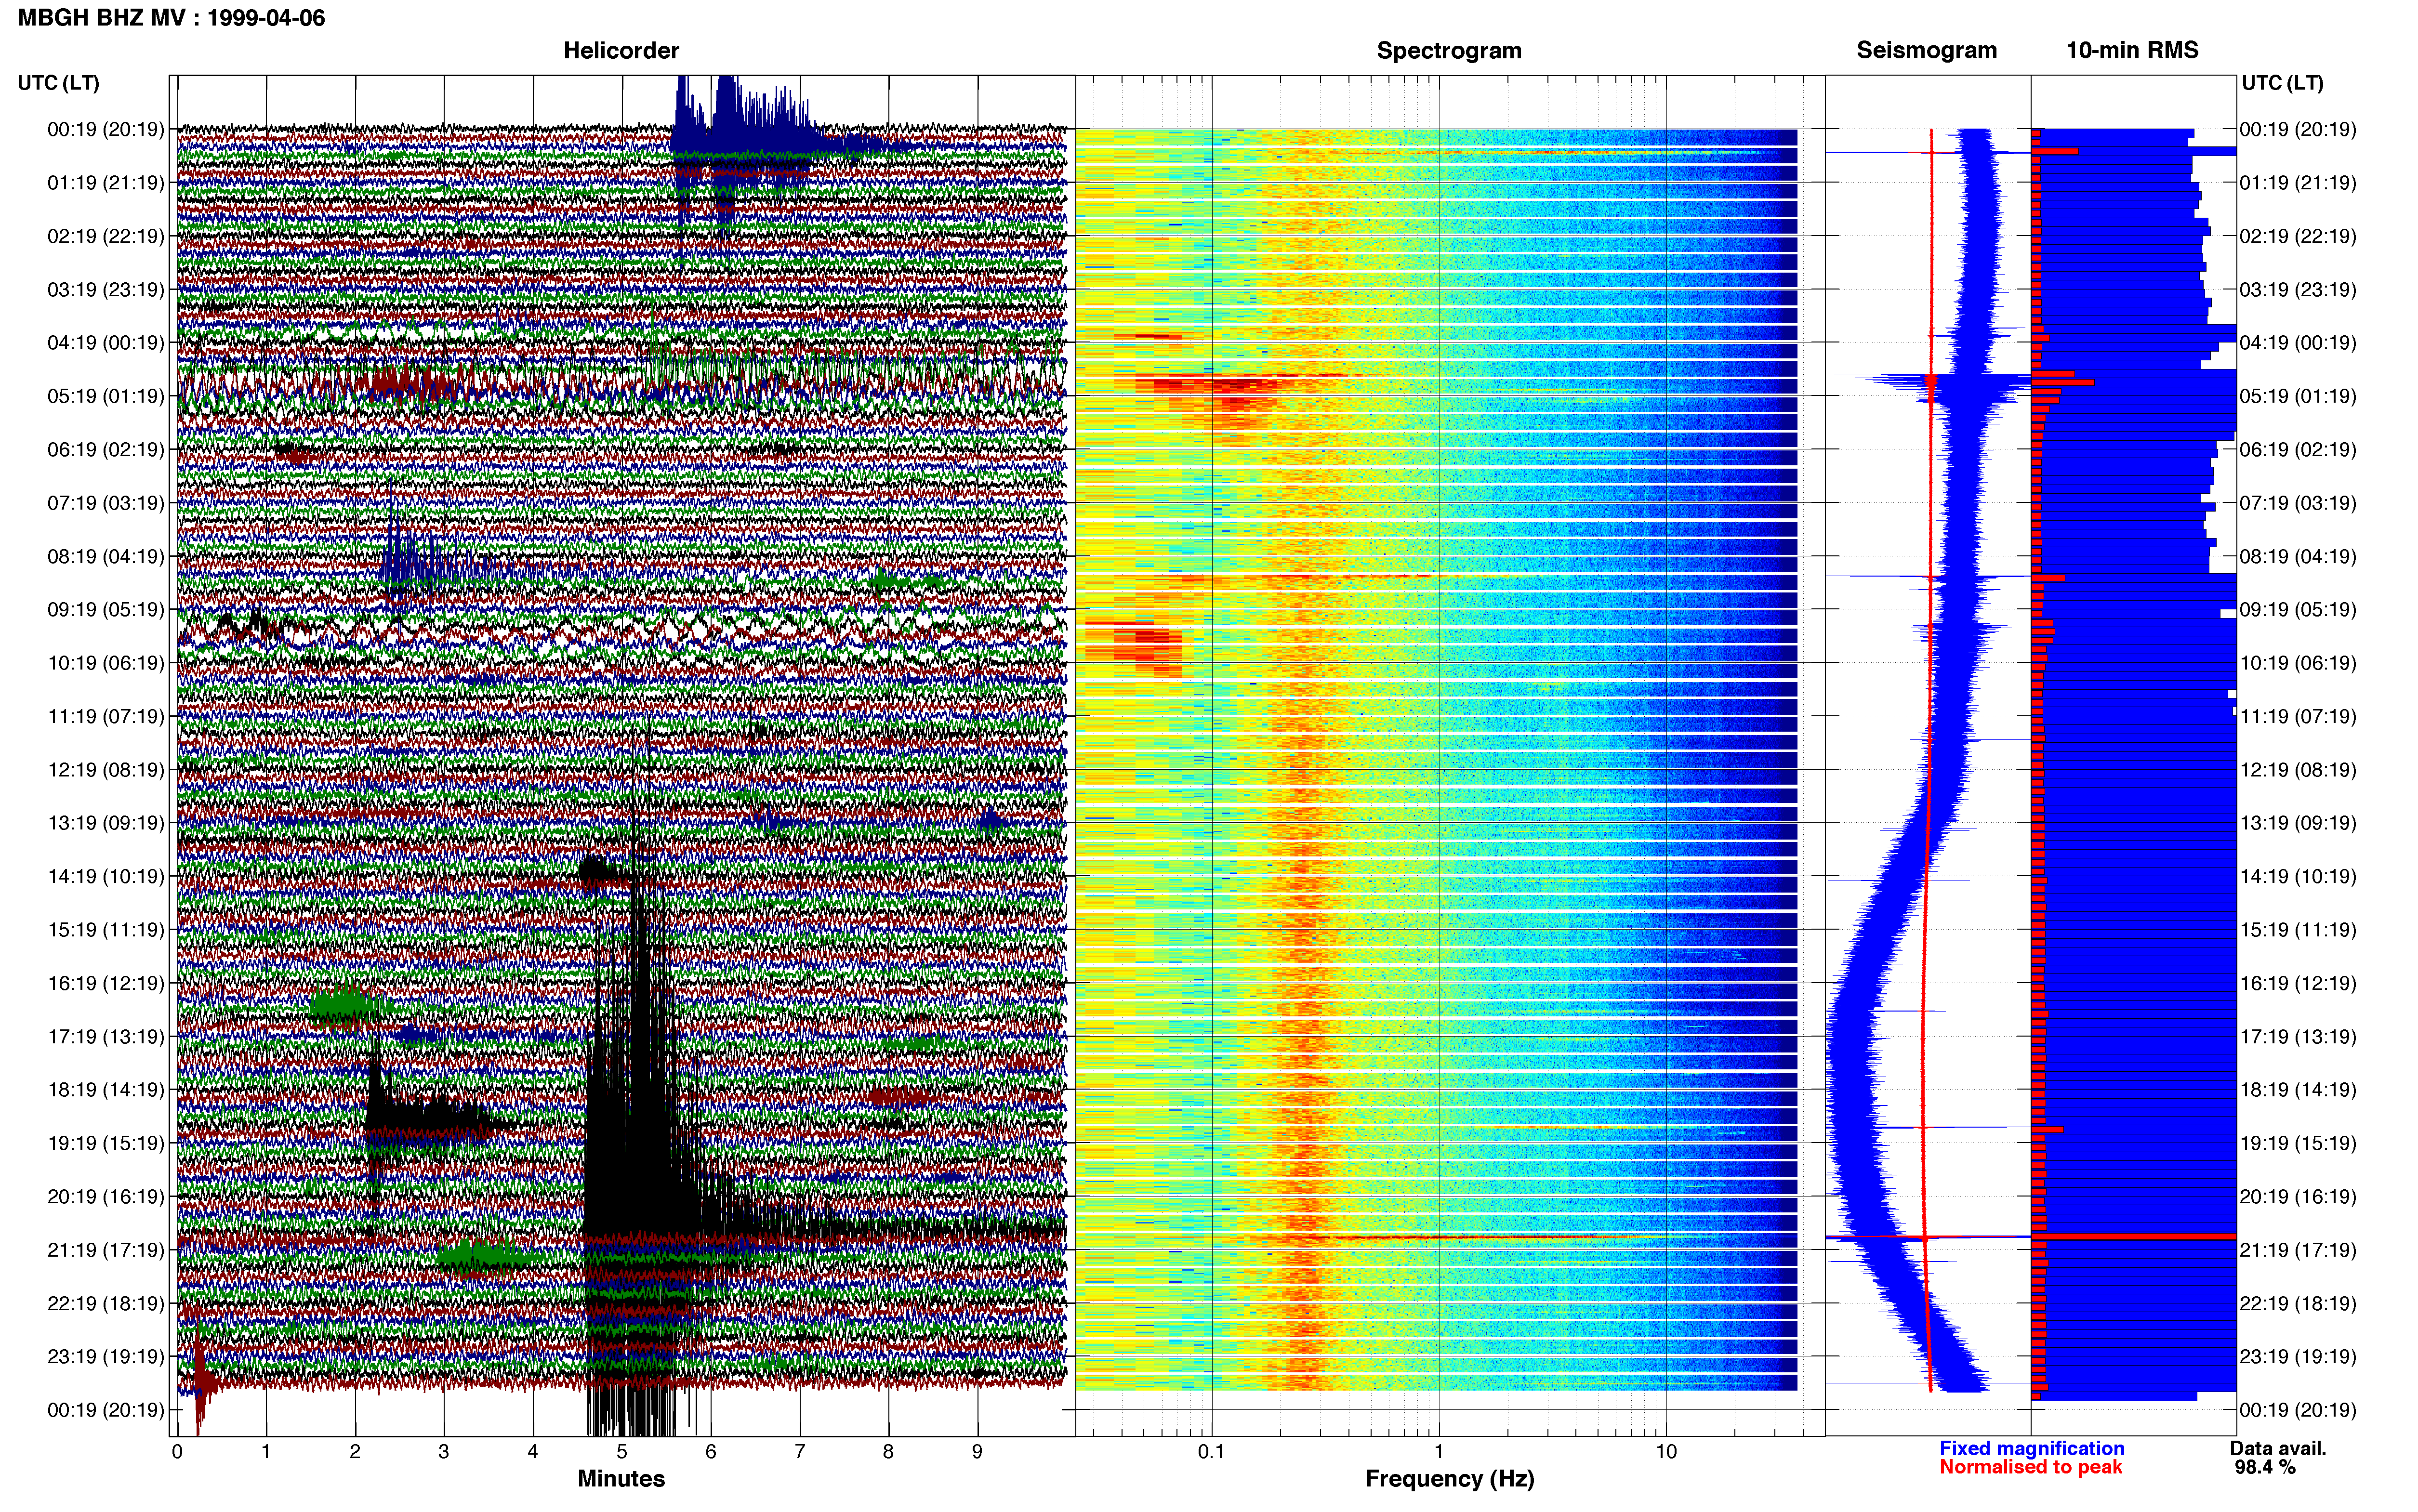Image resolution: width=2418 pixels, height=1512 pixels.
Task: Click left time label '05:19 (01:19)'
Action: click(x=106, y=396)
